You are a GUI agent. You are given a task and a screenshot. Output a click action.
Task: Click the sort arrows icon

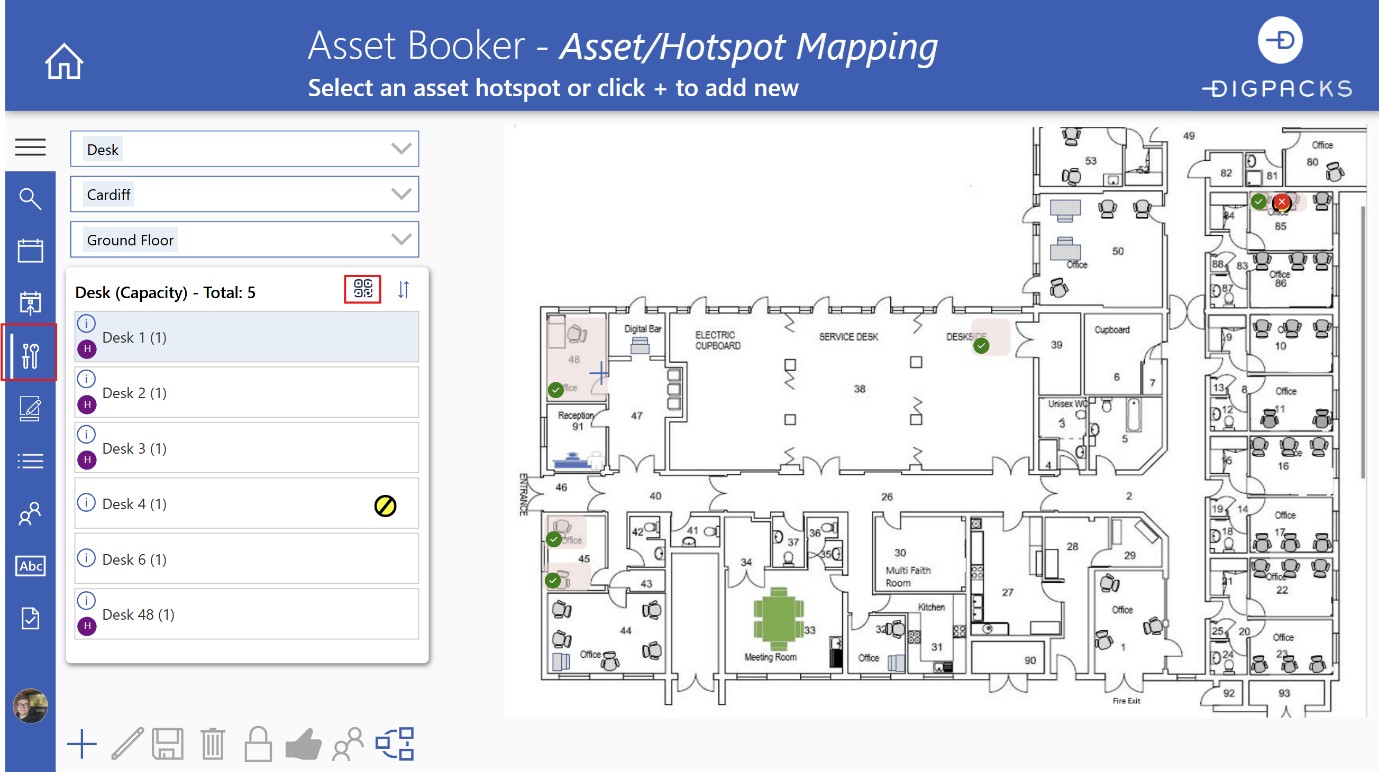click(403, 290)
